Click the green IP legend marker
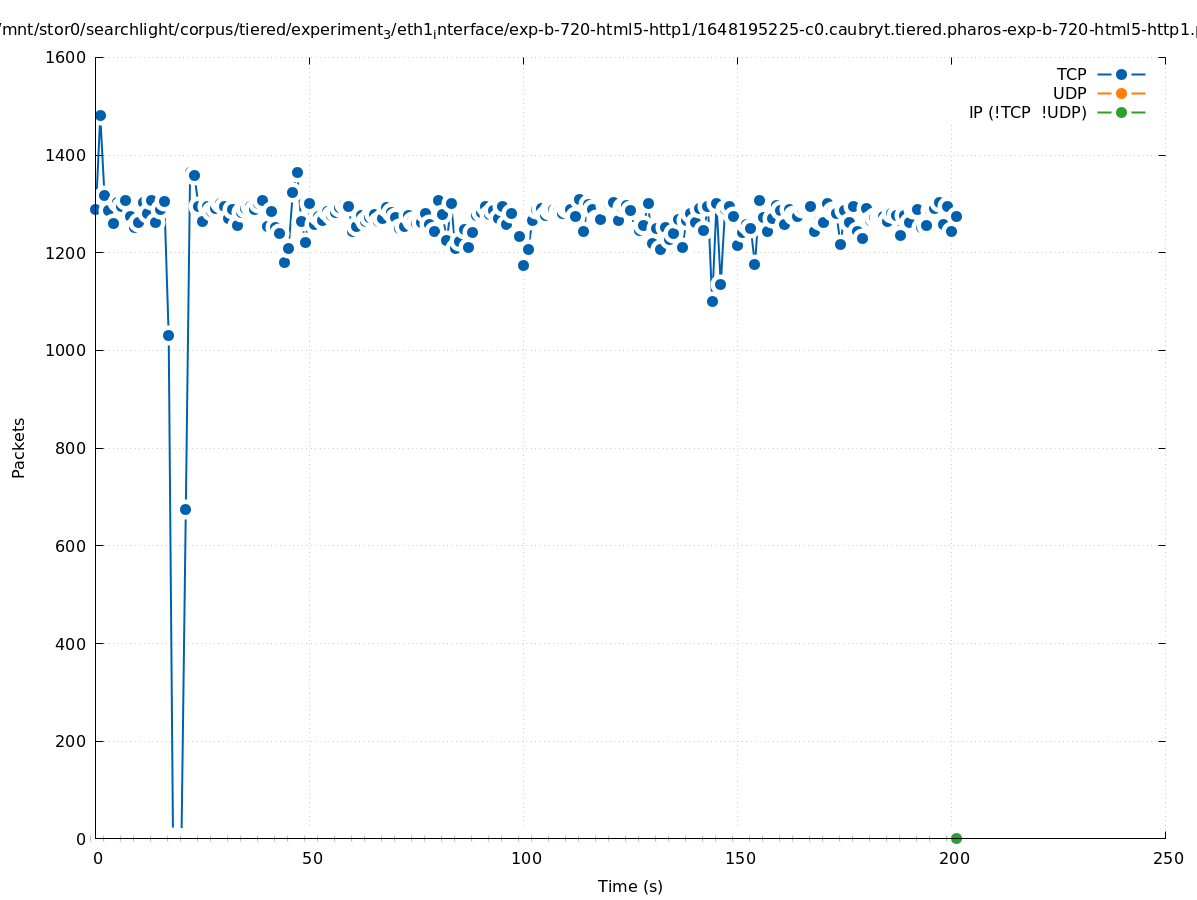 click(x=1121, y=112)
